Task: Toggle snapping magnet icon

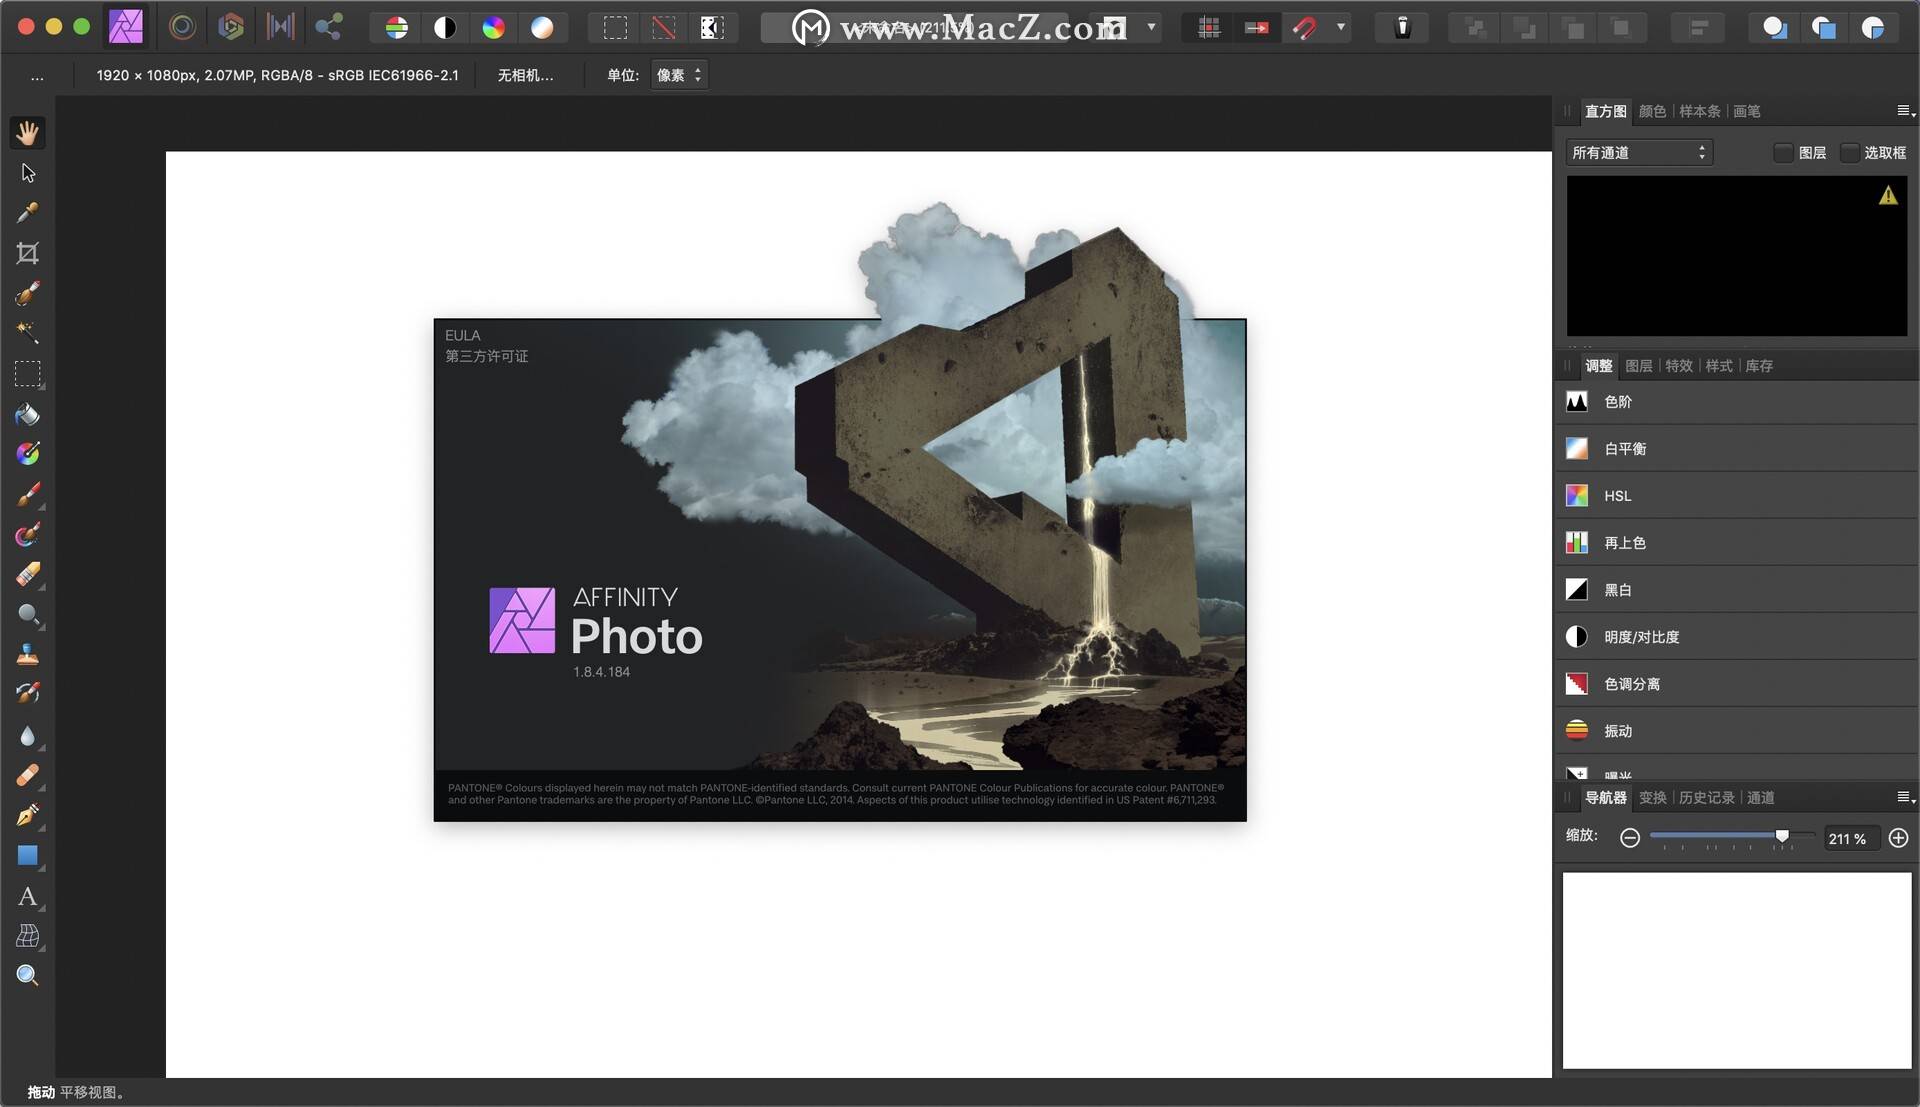Action: (1305, 28)
